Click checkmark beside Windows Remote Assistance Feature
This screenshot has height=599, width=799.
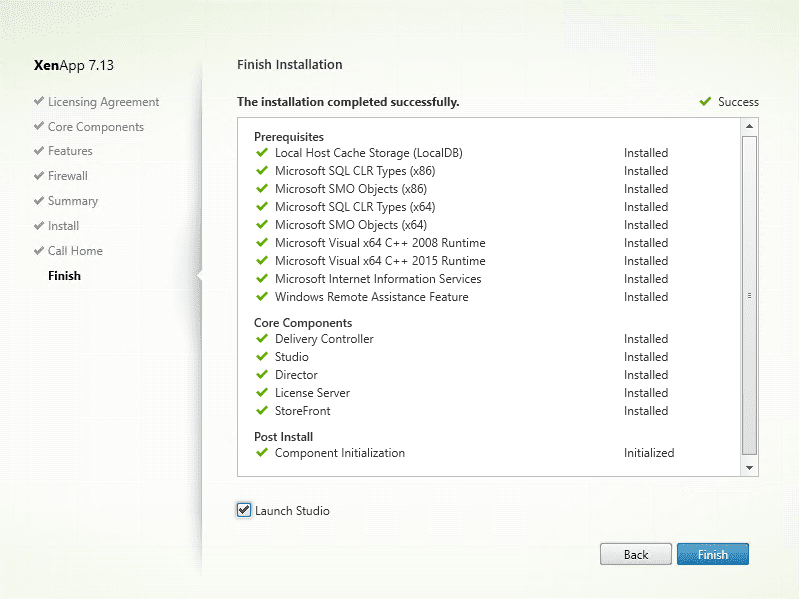pyautogui.click(x=262, y=296)
